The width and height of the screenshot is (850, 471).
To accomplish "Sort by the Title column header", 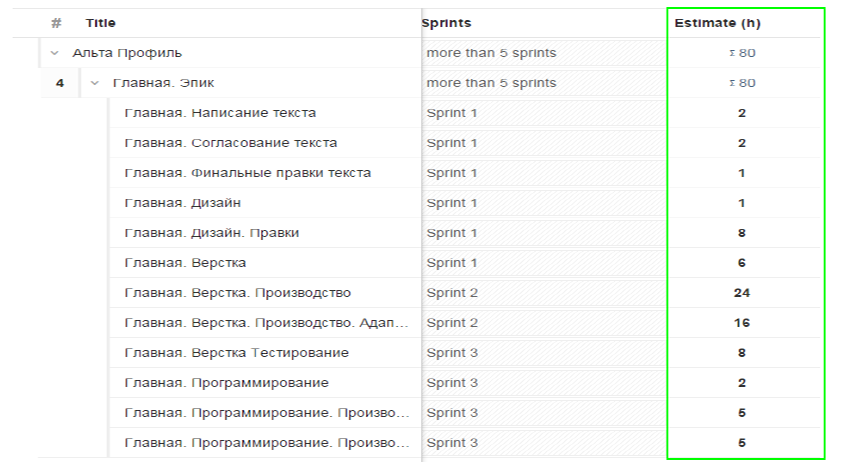I will 100,23.
